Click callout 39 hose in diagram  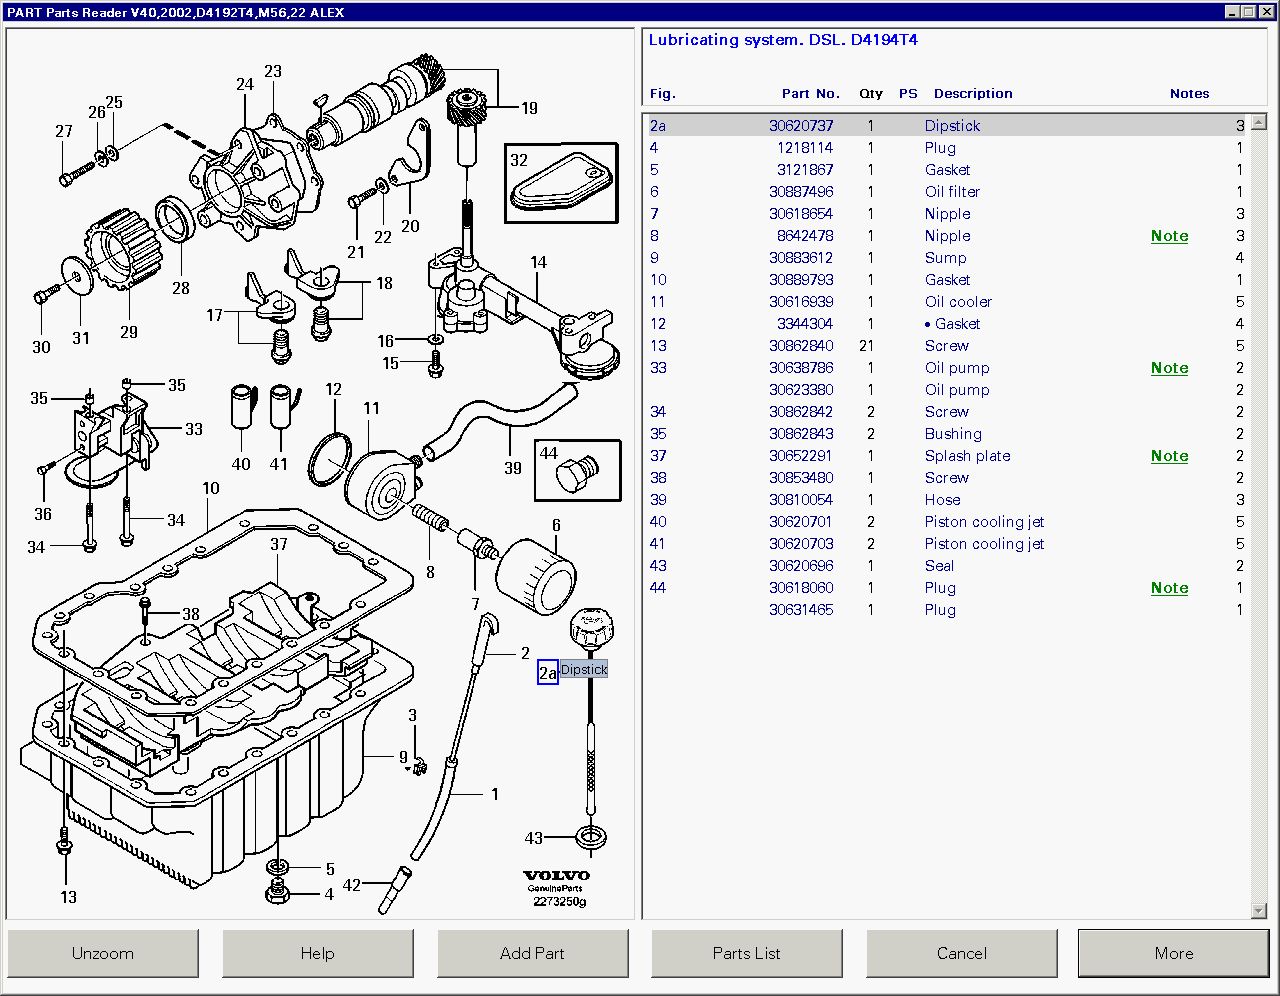click(513, 467)
